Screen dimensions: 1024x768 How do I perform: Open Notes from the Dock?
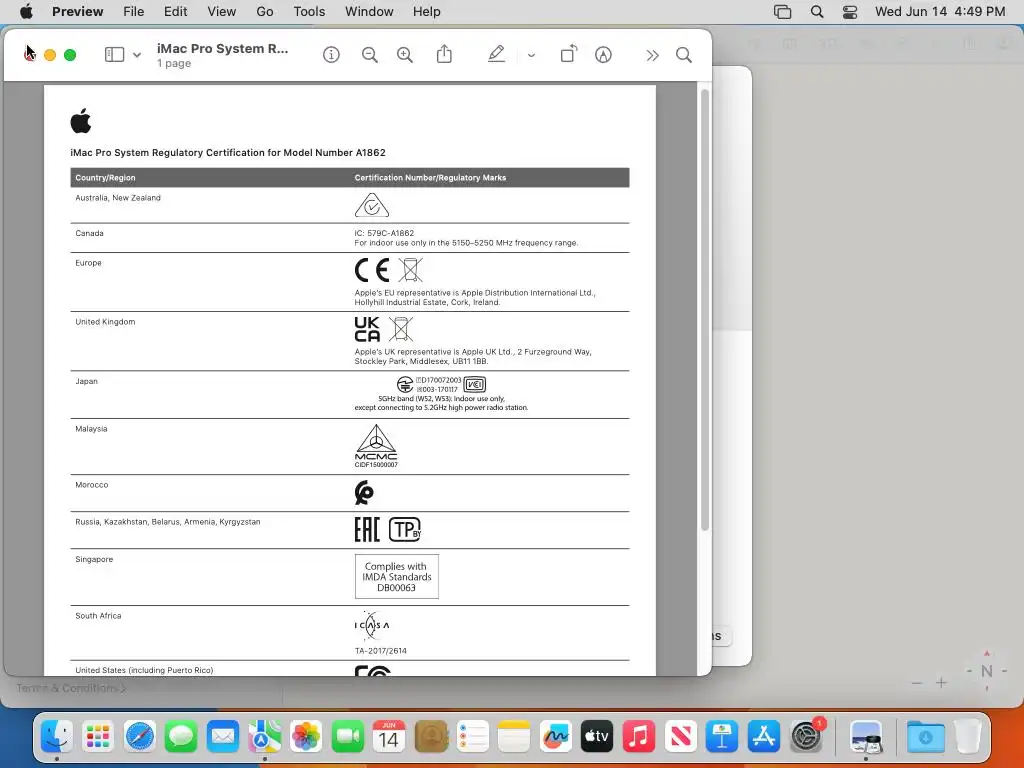click(x=514, y=737)
